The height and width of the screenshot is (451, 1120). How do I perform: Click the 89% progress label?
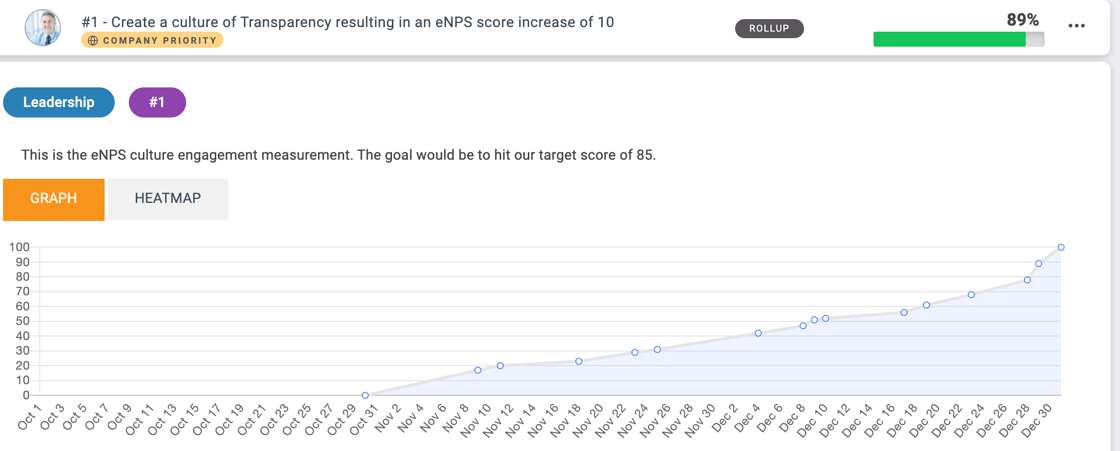click(x=1022, y=19)
